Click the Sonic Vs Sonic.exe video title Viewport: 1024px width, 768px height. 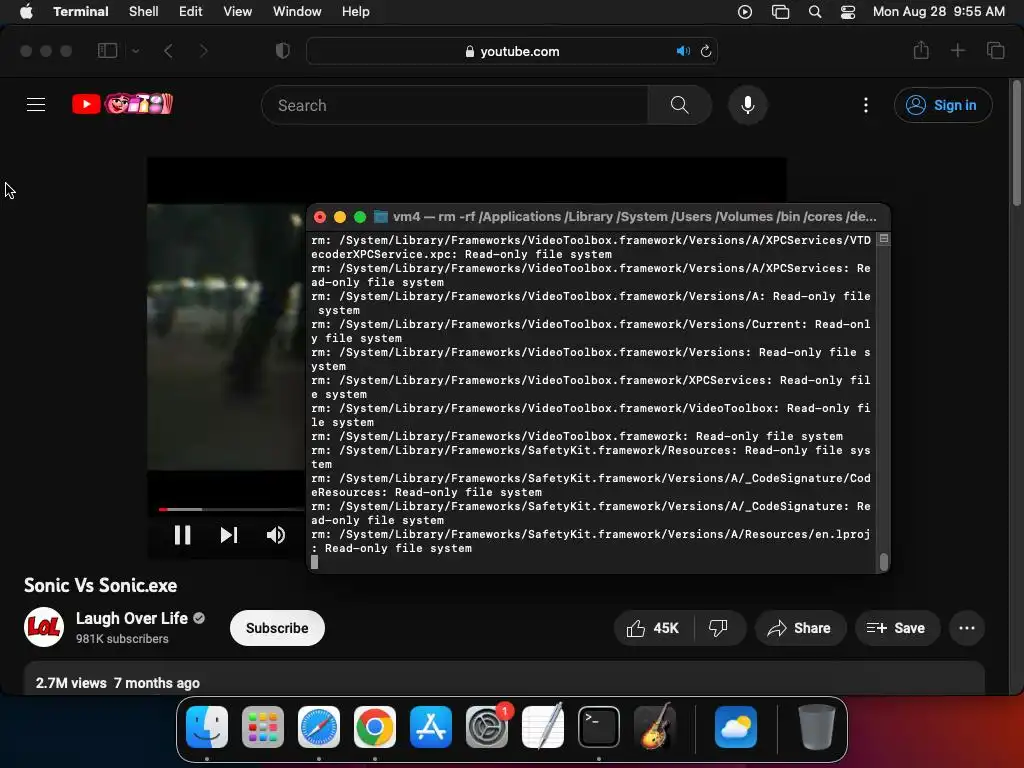pos(101,585)
